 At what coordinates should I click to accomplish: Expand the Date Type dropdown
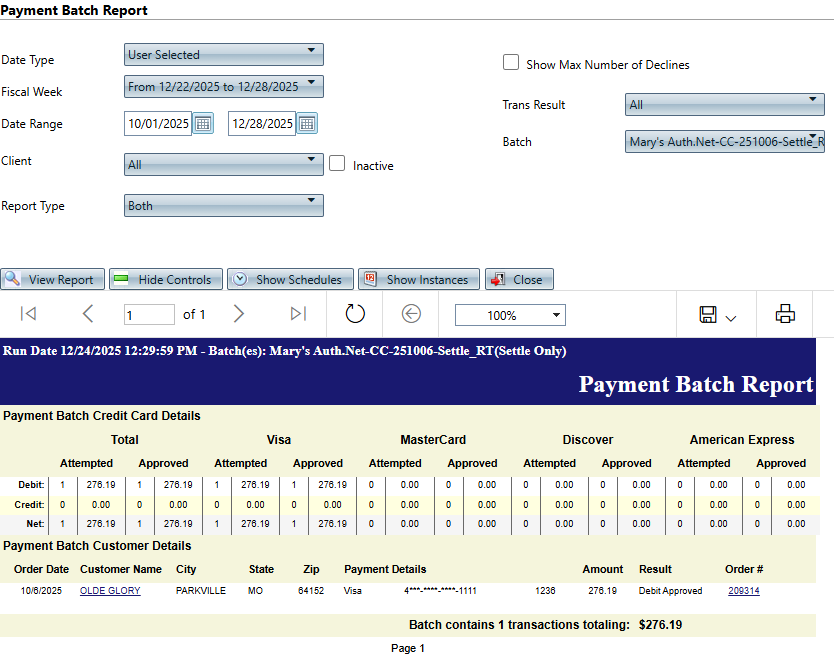pyautogui.click(x=224, y=55)
